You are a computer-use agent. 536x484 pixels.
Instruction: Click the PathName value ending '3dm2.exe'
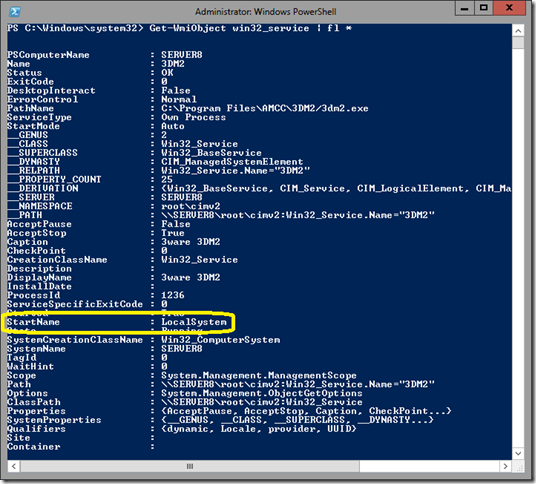[x=265, y=108]
